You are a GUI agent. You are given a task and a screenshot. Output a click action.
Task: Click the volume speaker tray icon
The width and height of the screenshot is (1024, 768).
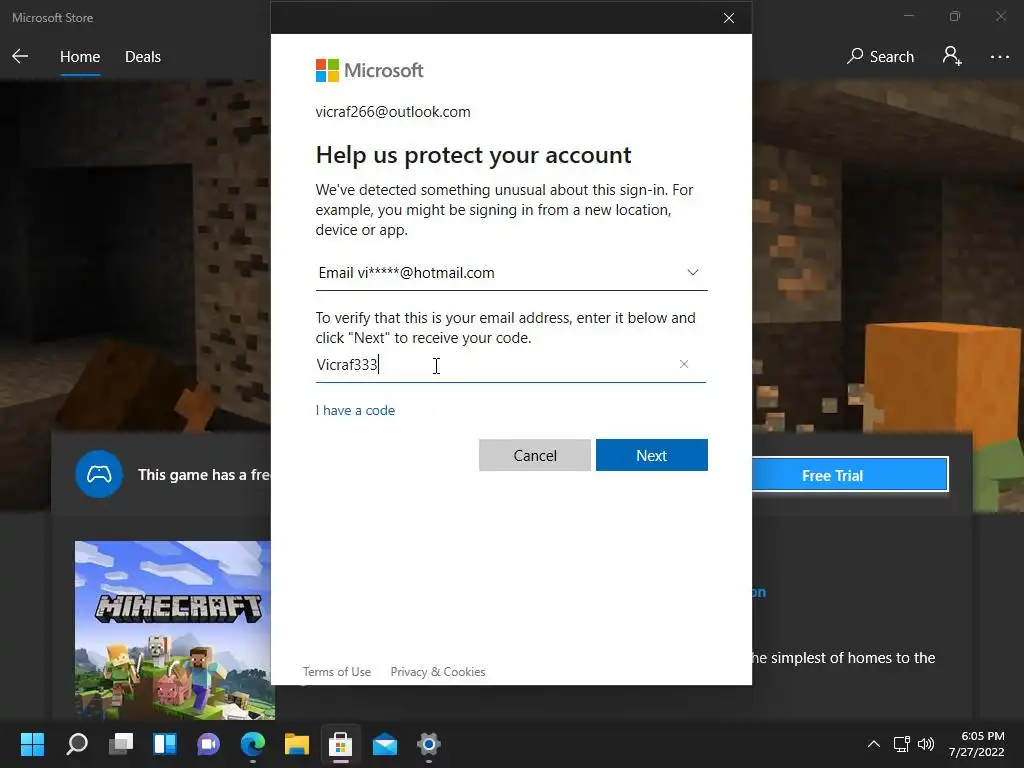pyautogui.click(x=926, y=744)
